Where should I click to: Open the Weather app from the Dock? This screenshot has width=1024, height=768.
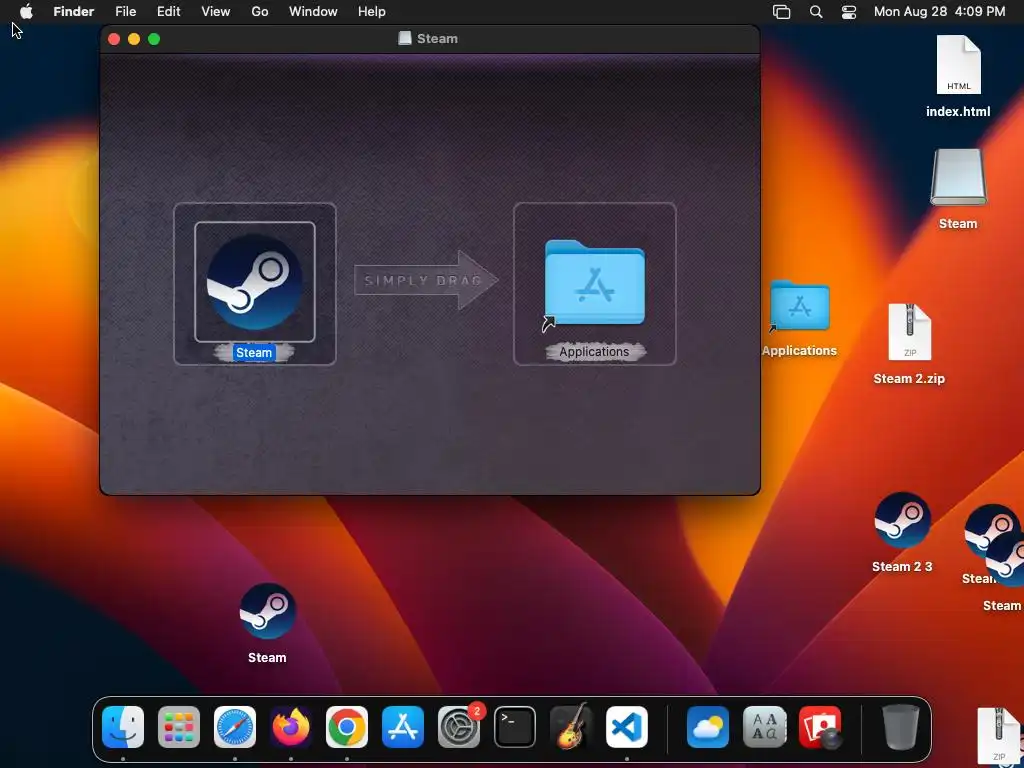click(x=708, y=726)
